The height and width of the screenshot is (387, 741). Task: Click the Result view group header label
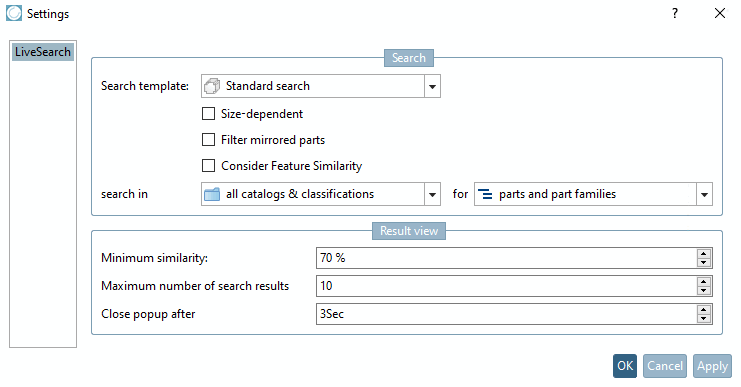[x=409, y=231]
